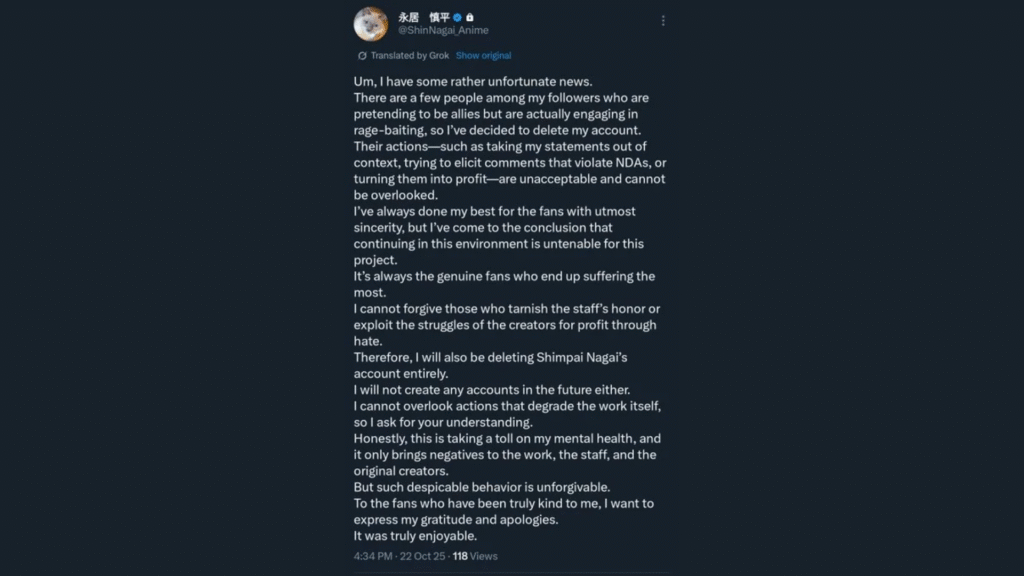Click the Grok translation icon
Image resolution: width=1024 pixels, height=576 pixels.
coord(362,56)
